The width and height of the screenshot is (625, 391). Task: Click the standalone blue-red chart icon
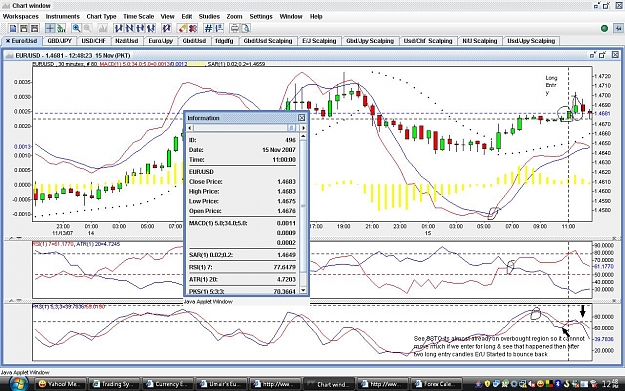pyautogui.click(x=166, y=28)
